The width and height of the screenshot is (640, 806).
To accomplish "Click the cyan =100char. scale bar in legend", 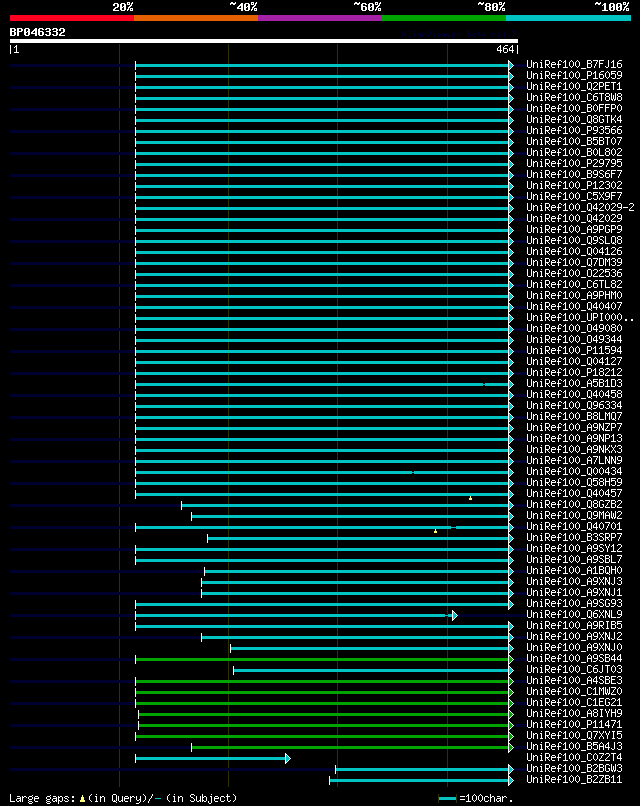I will [x=447, y=798].
